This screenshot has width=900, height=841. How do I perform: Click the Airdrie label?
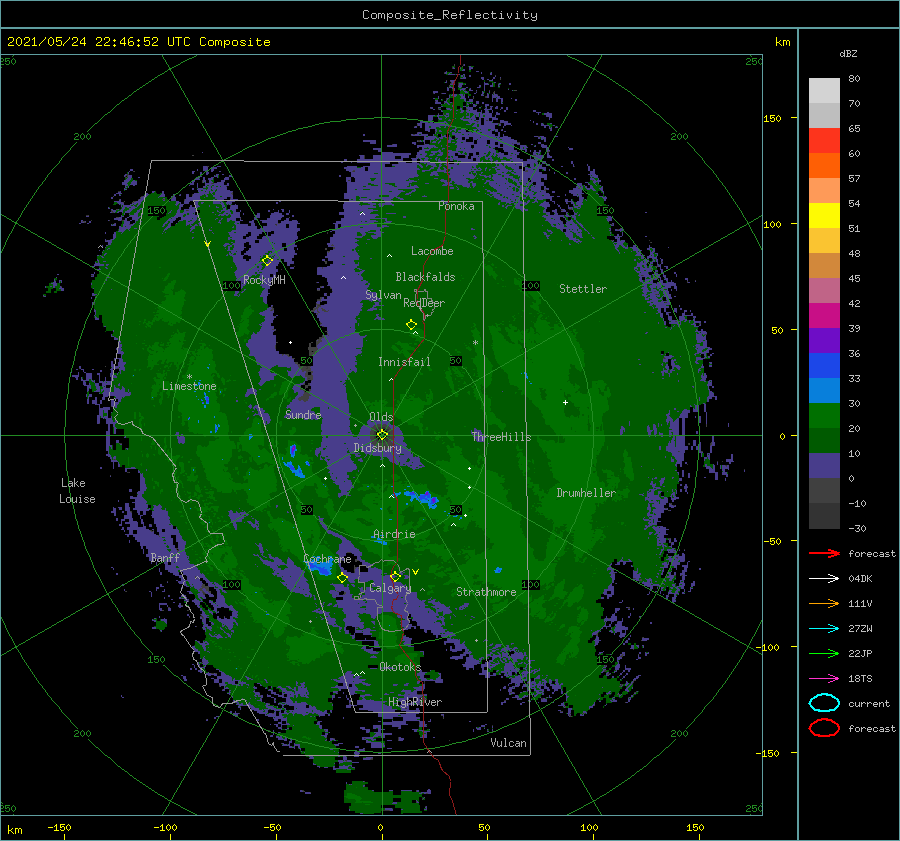394,534
